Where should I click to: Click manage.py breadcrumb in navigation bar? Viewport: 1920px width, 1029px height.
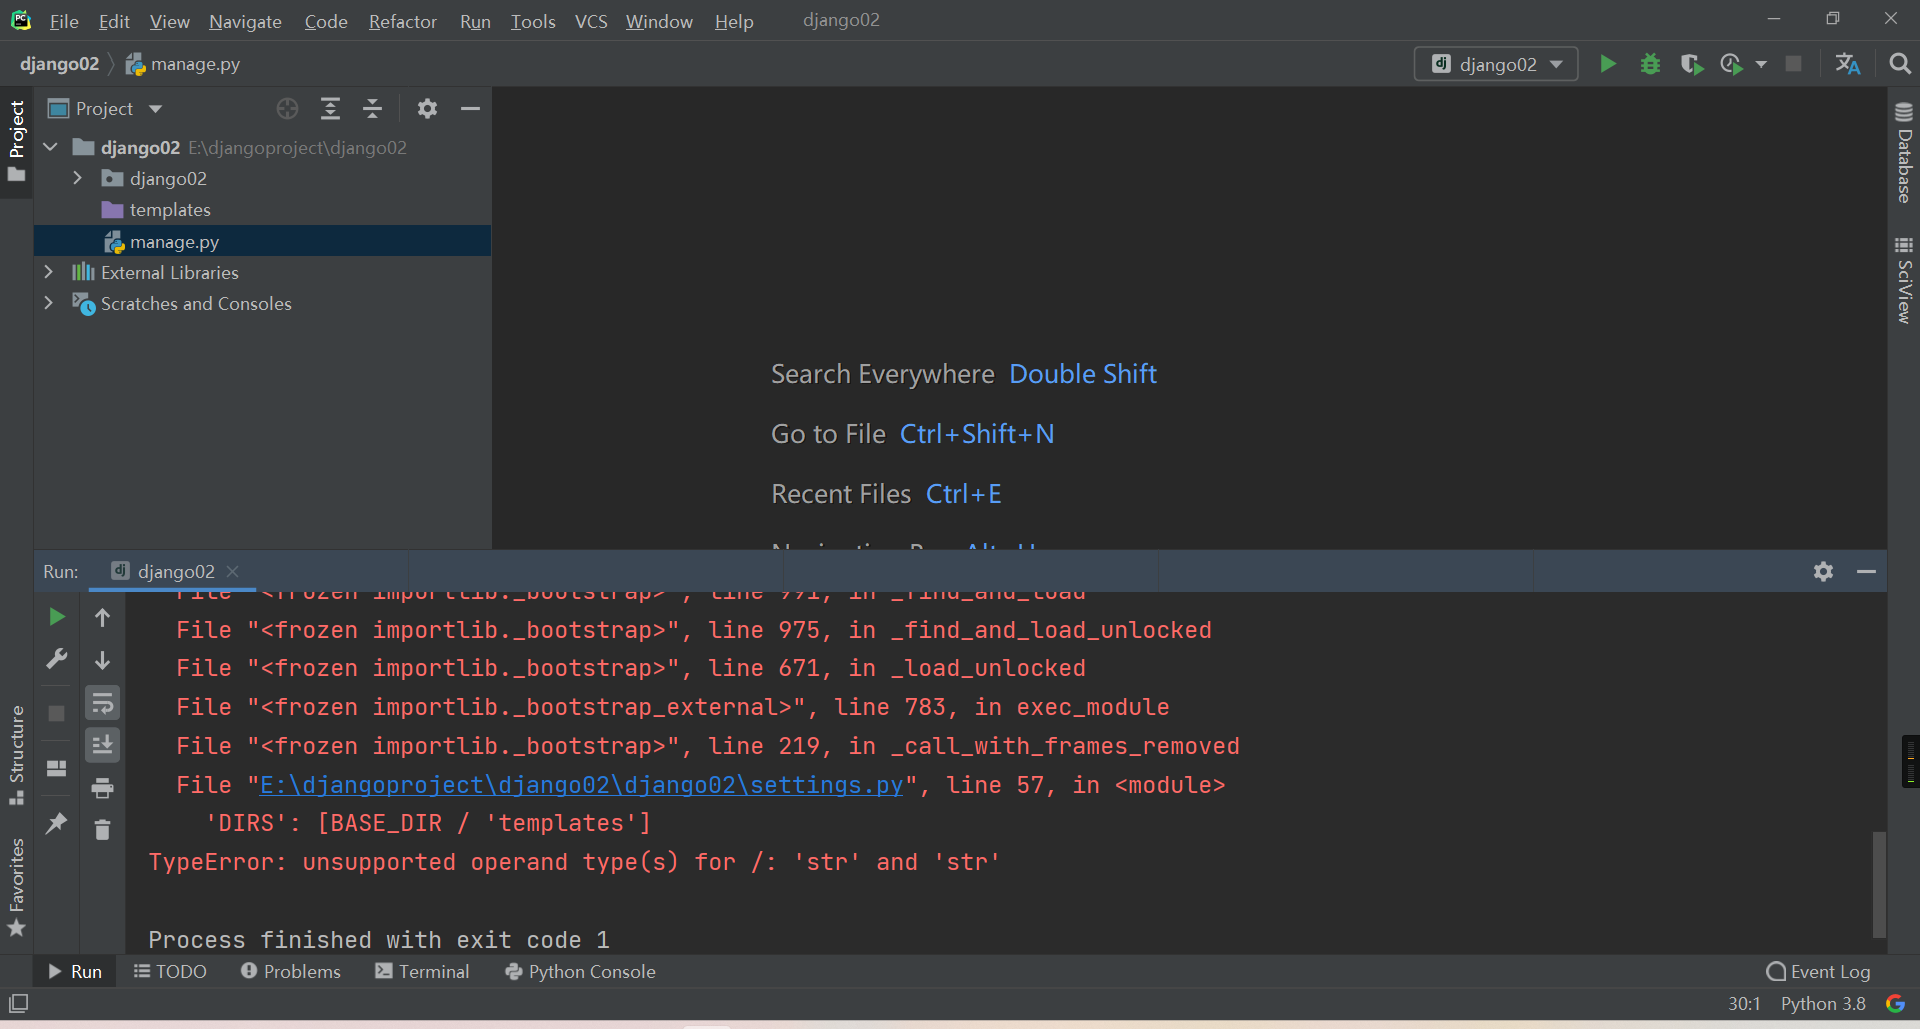coord(183,64)
